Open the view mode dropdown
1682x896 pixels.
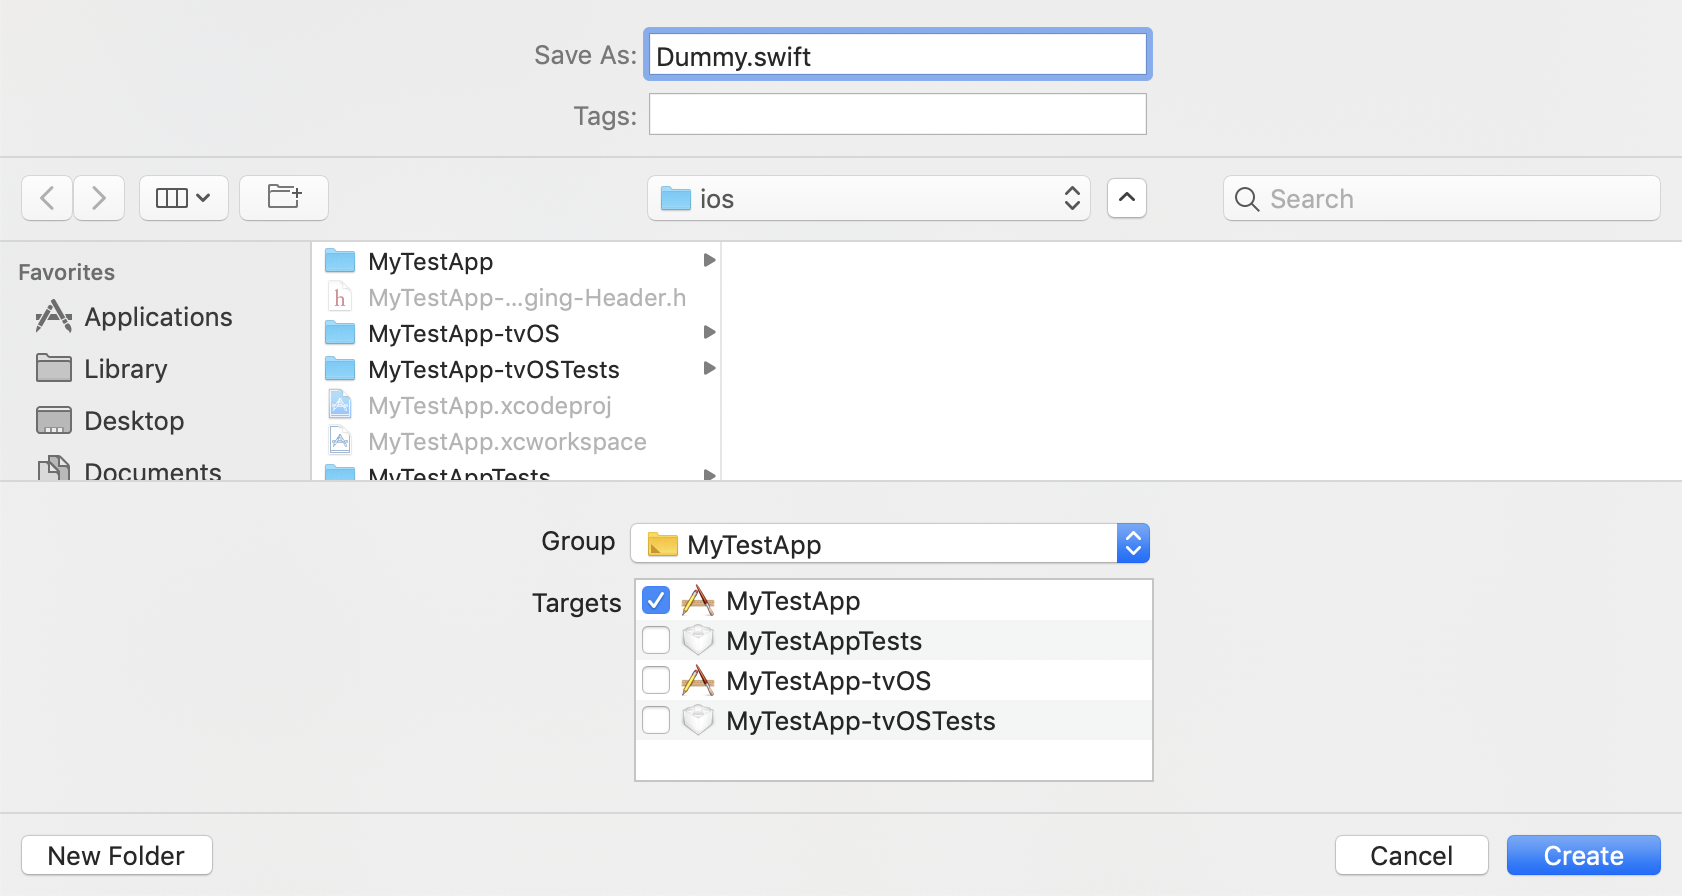(184, 198)
